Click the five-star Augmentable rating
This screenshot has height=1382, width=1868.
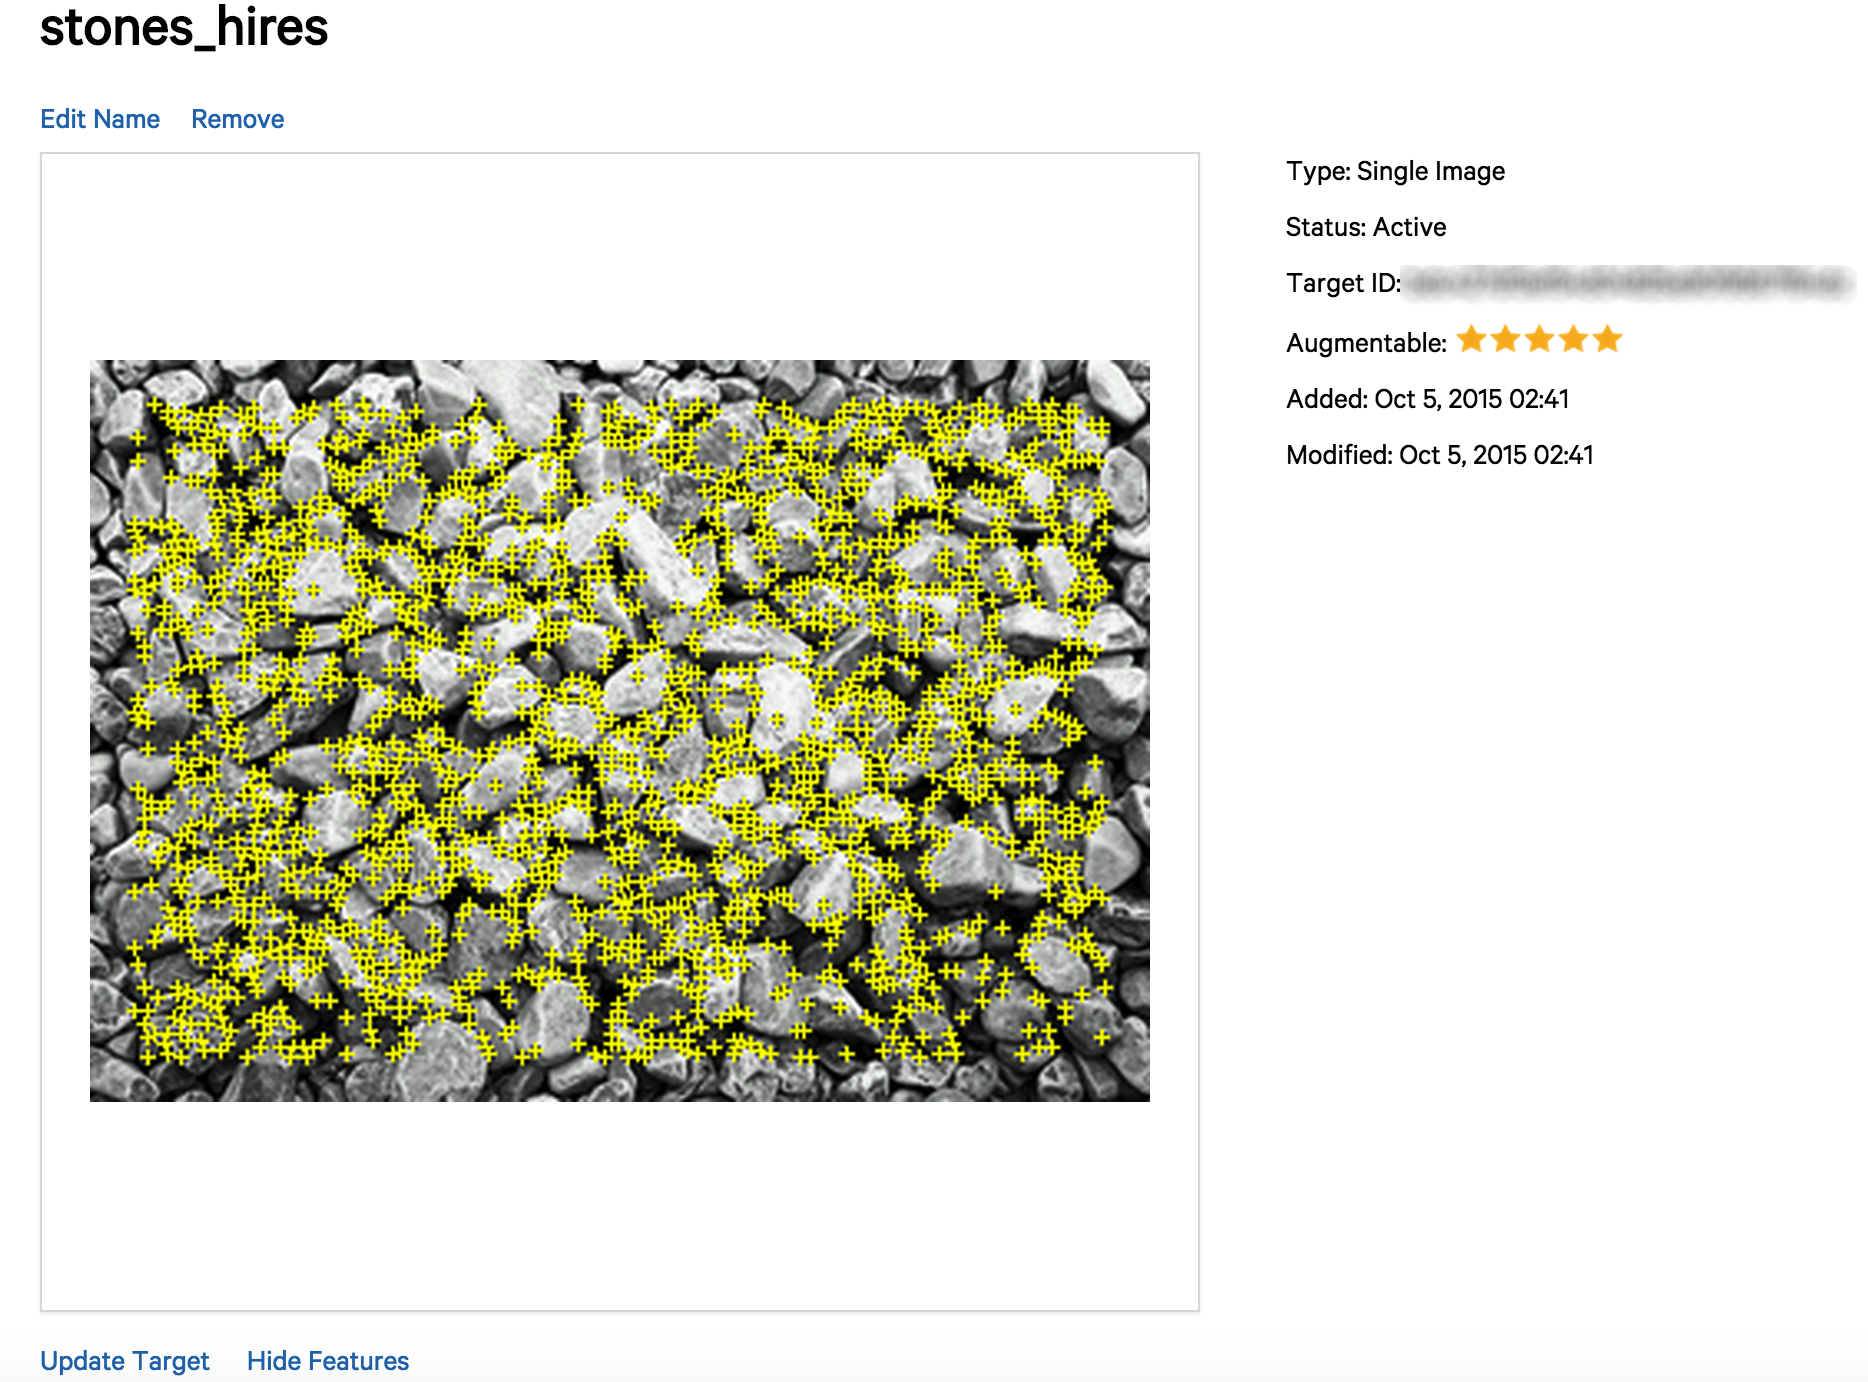coord(1539,340)
